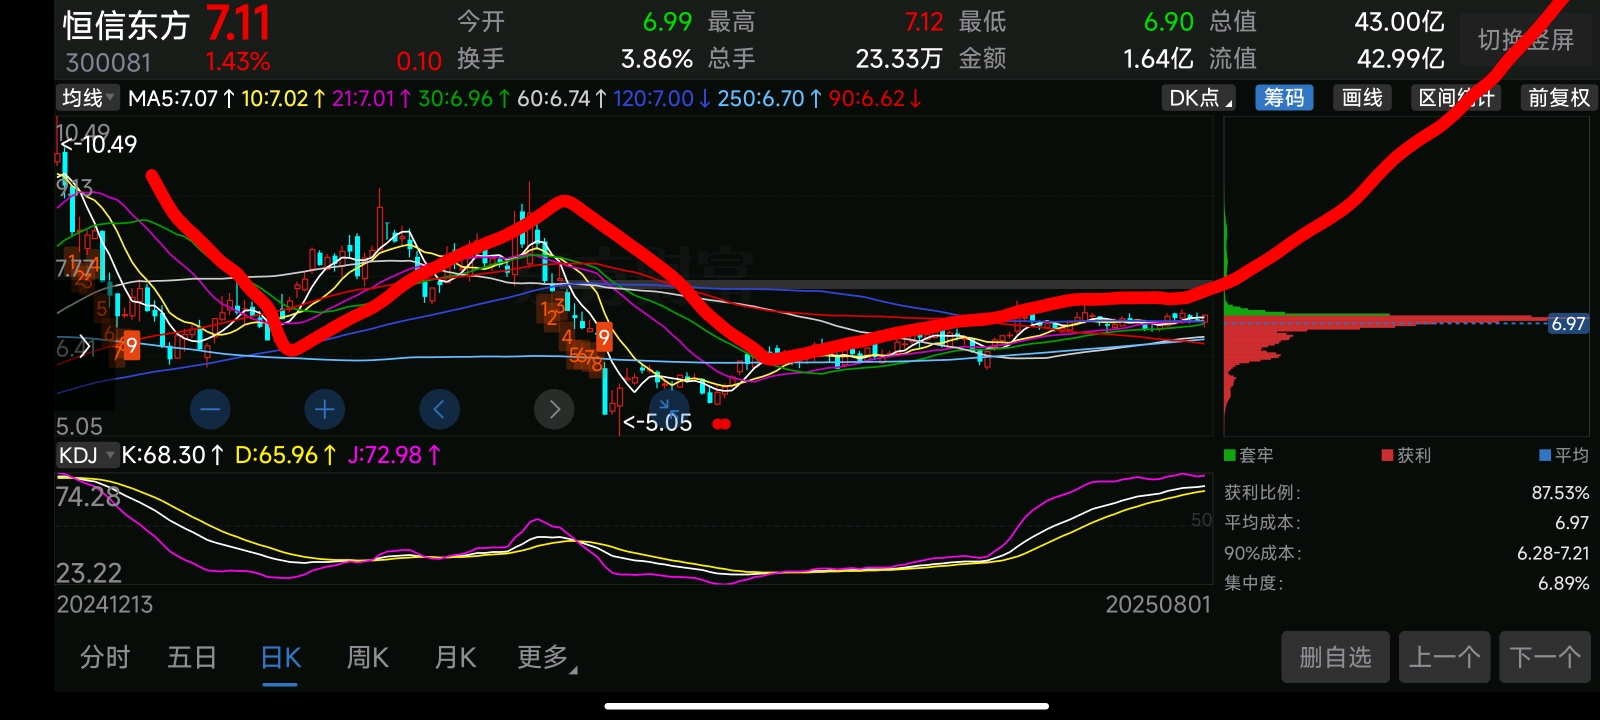This screenshot has height=720, width=1600.
Task: Switch to 五日 five-day tab
Action: pos(192,657)
